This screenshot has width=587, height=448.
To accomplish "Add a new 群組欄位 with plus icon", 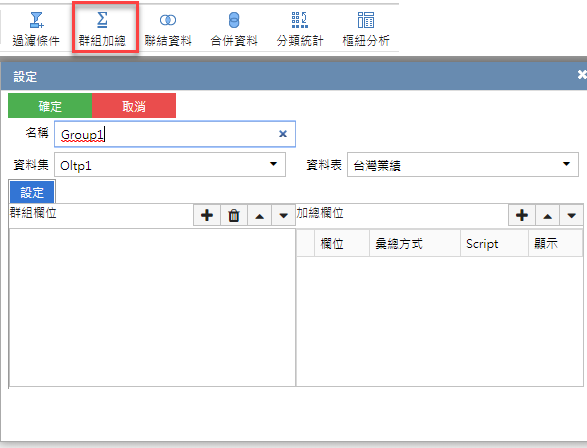I will (207, 215).
